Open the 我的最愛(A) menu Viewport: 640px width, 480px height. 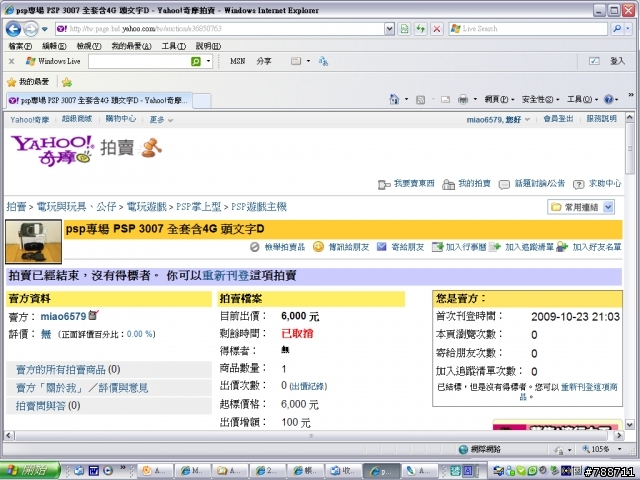131,46
